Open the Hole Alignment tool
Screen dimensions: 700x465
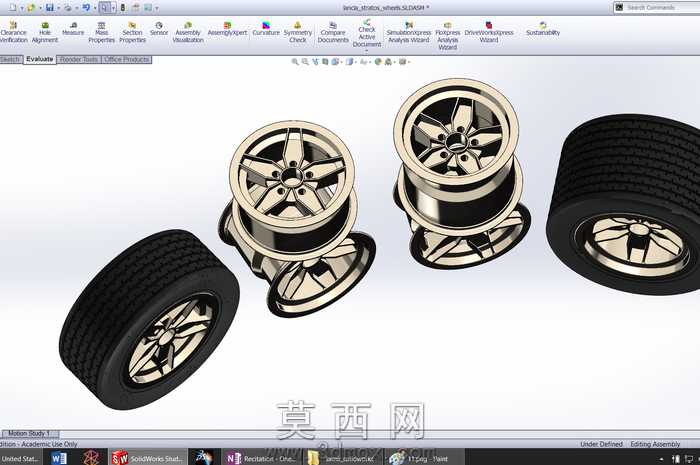point(45,32)
